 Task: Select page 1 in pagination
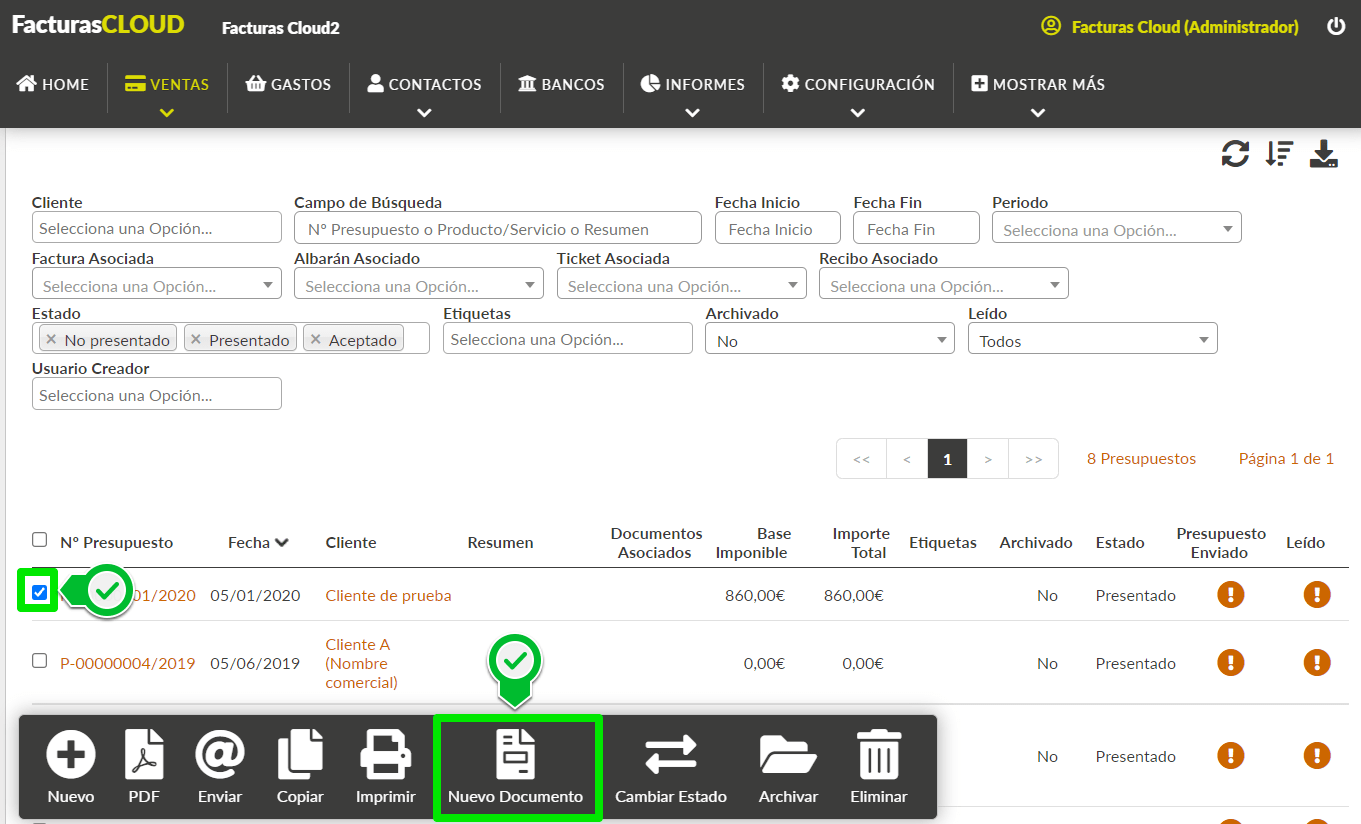(x=947, y=459)
